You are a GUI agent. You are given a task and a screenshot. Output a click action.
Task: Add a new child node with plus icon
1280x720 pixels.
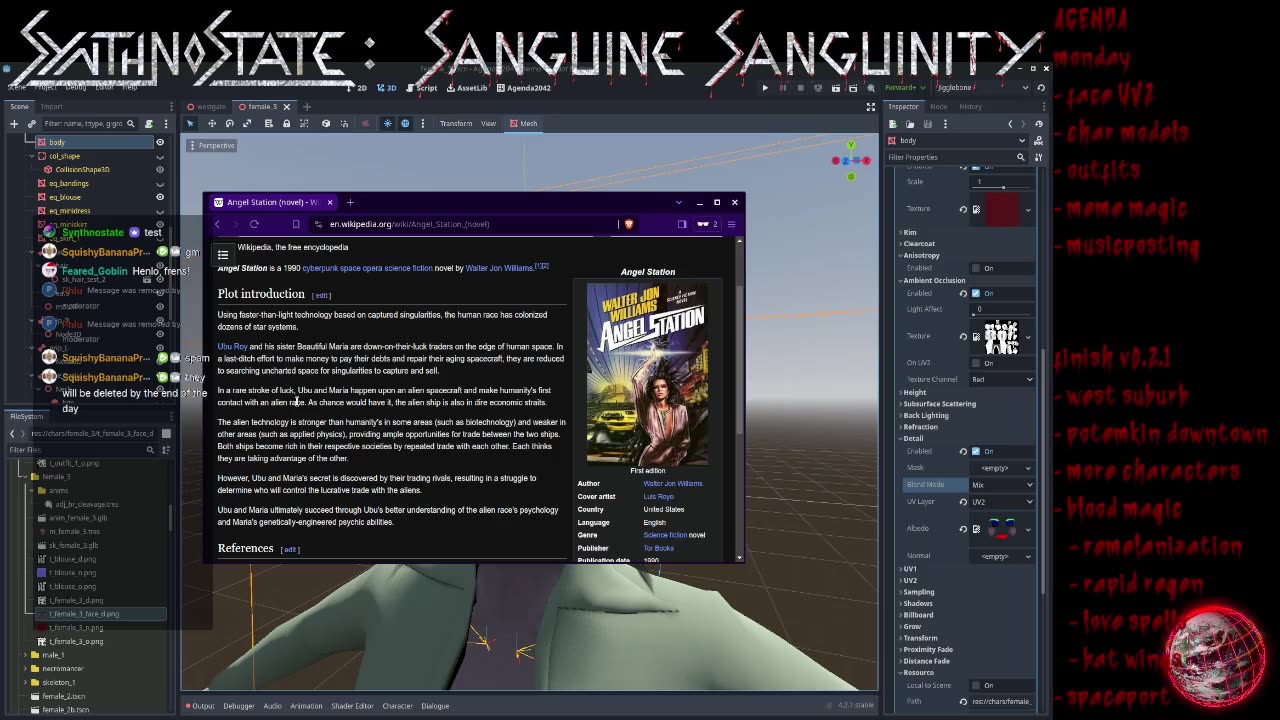14,123
